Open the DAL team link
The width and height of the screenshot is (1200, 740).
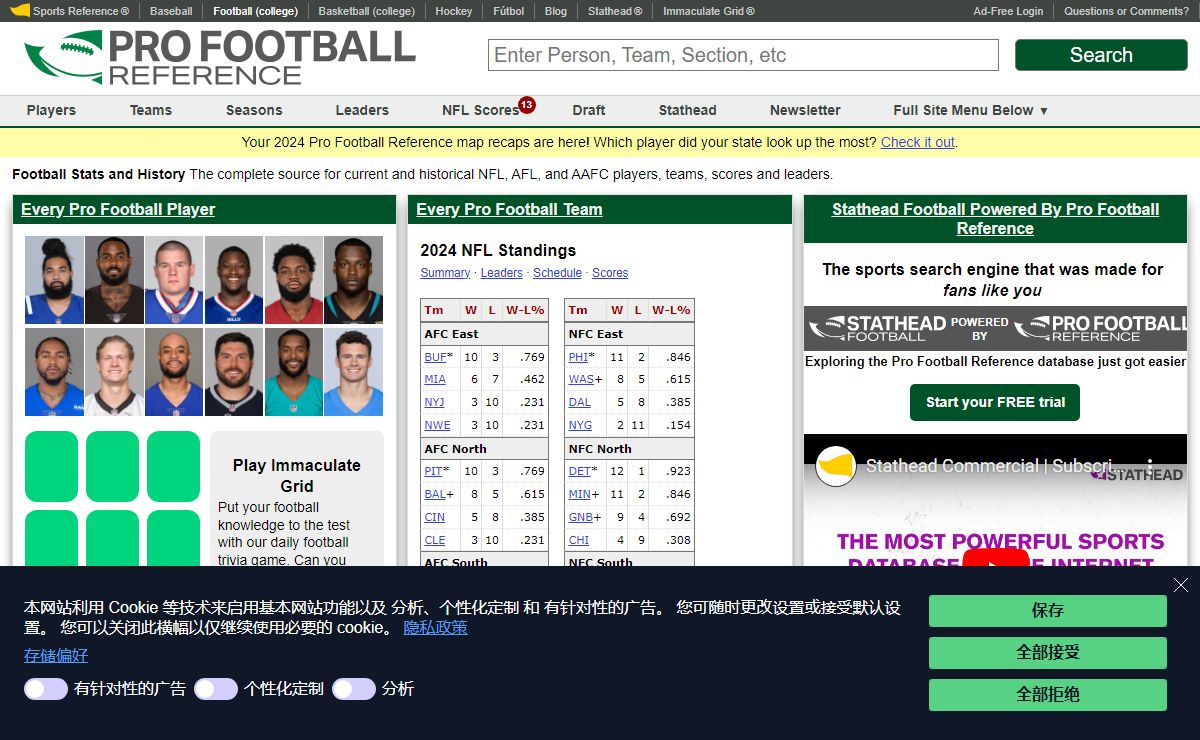579,403
